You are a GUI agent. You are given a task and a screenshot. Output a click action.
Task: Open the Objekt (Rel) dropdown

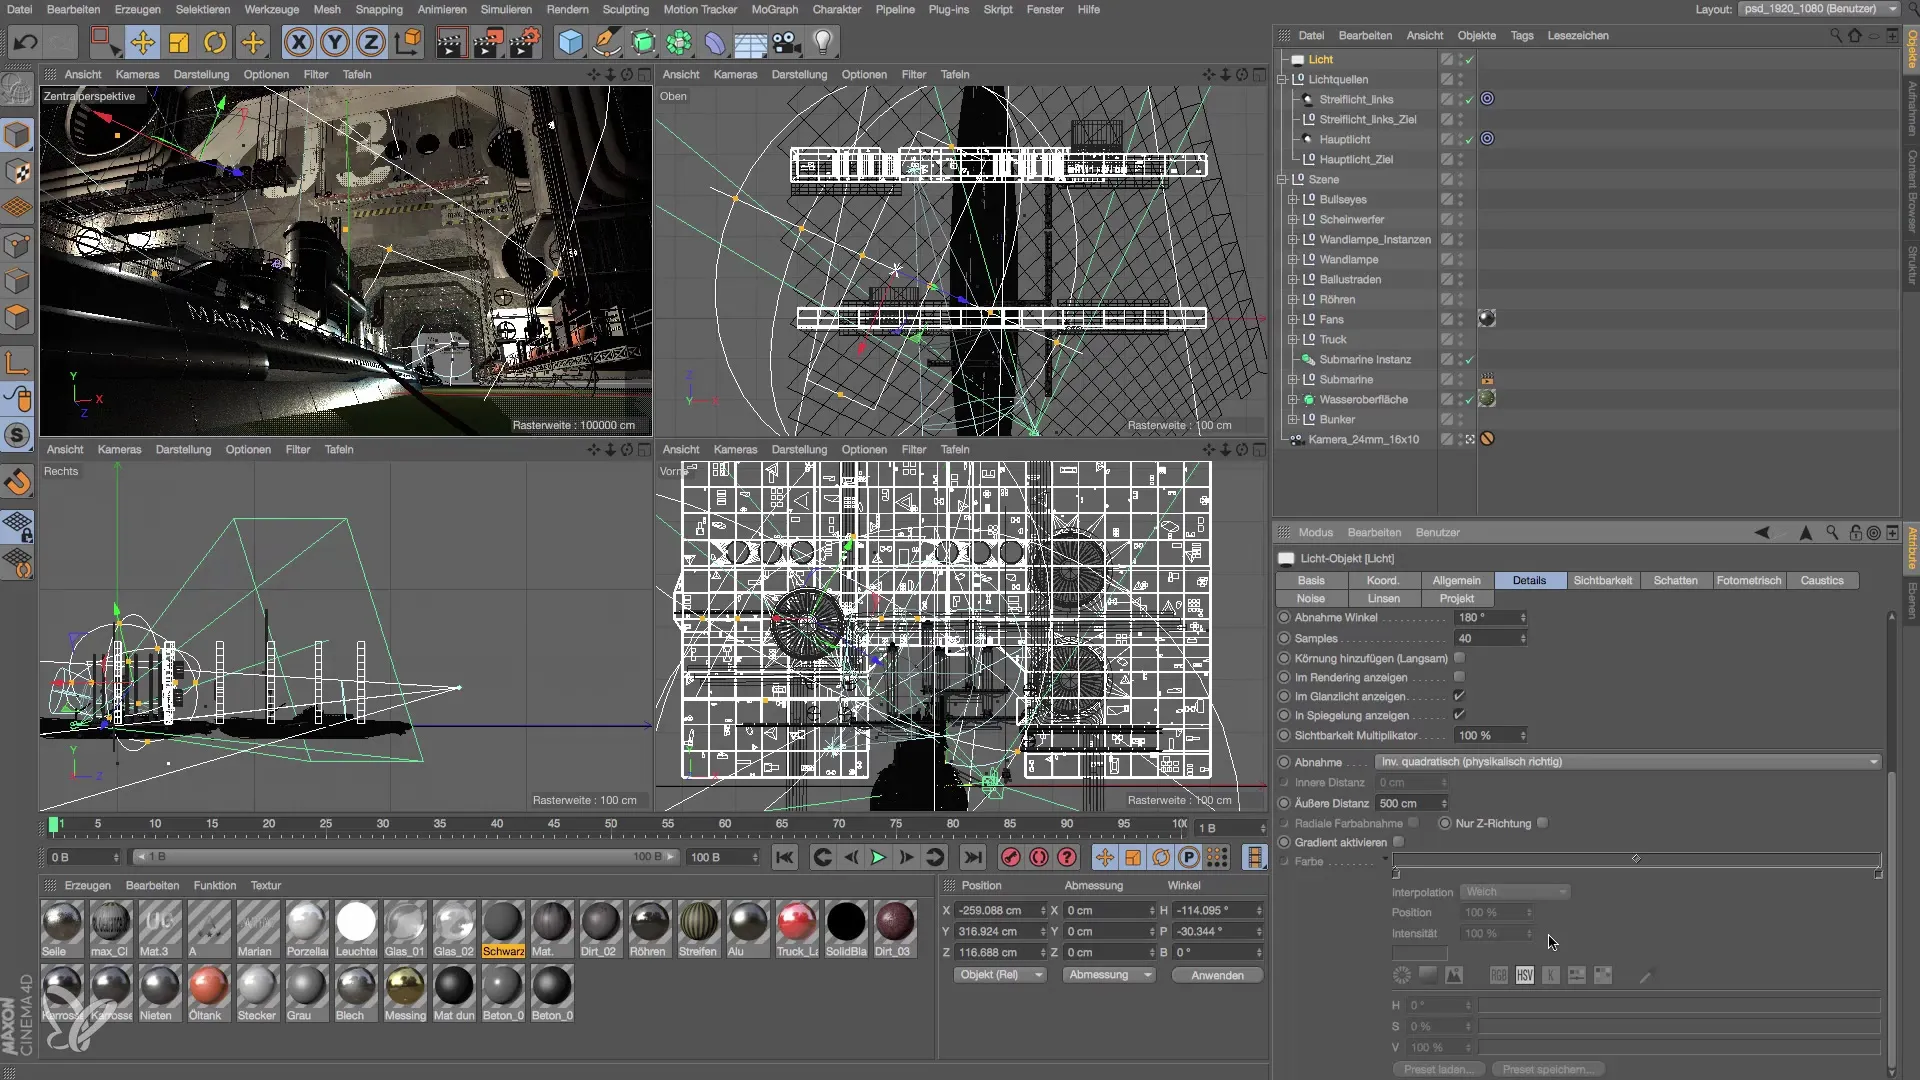point(998,975)
